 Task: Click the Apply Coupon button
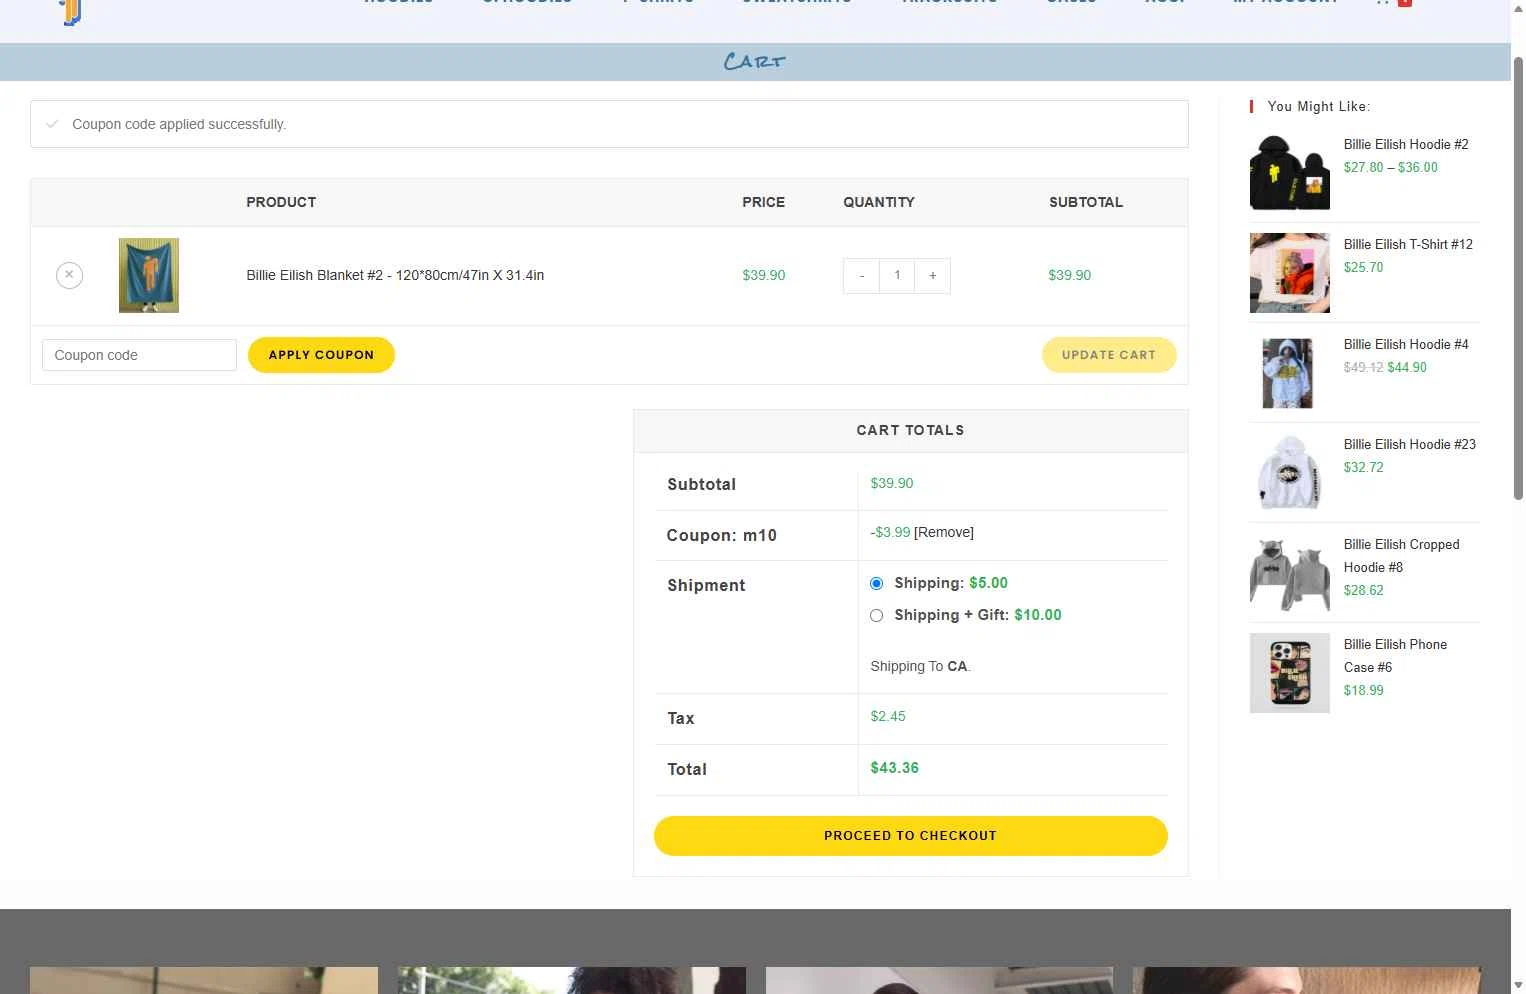(x=321, y=355)
